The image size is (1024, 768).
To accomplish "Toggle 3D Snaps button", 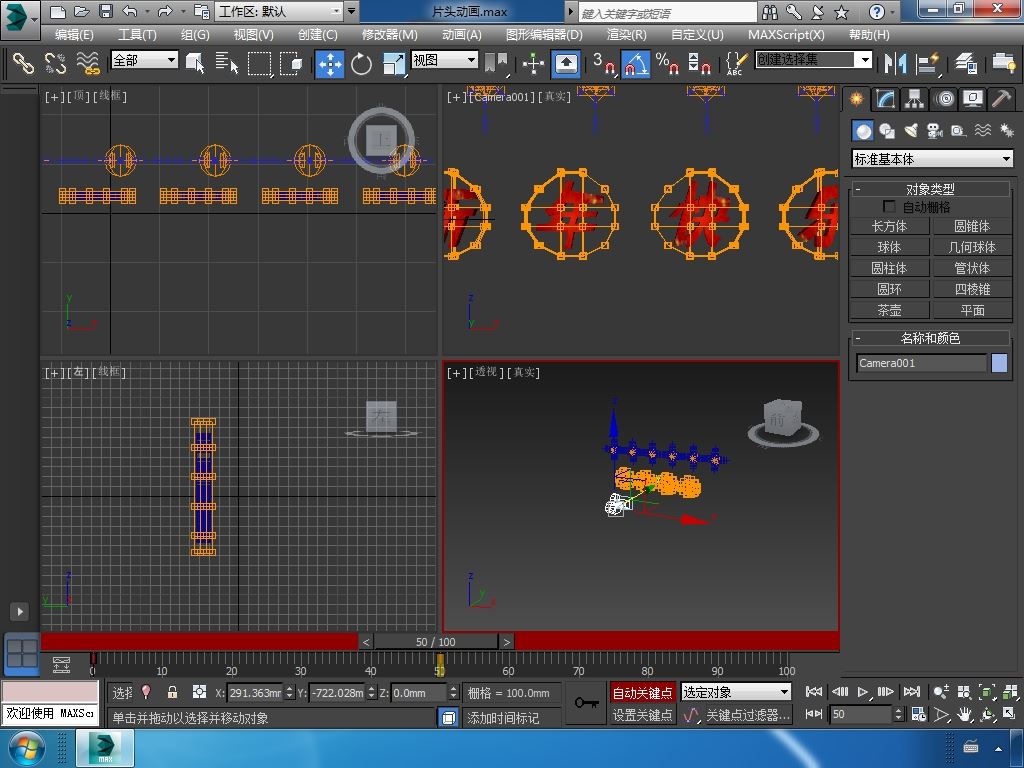I will click(x=603, y=63).
